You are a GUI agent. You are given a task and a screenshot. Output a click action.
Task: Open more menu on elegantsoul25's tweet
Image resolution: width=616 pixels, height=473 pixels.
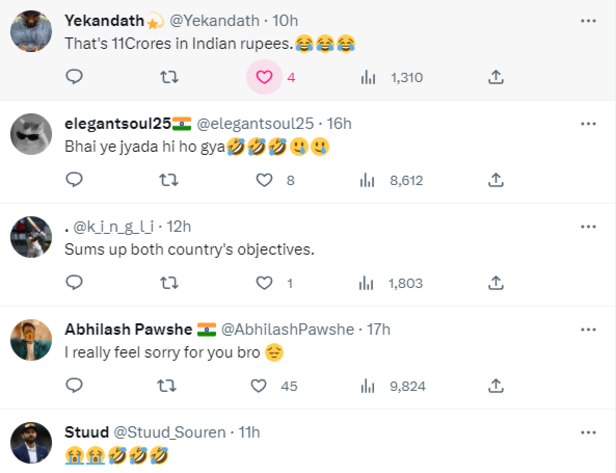click(x=588, y=124)
